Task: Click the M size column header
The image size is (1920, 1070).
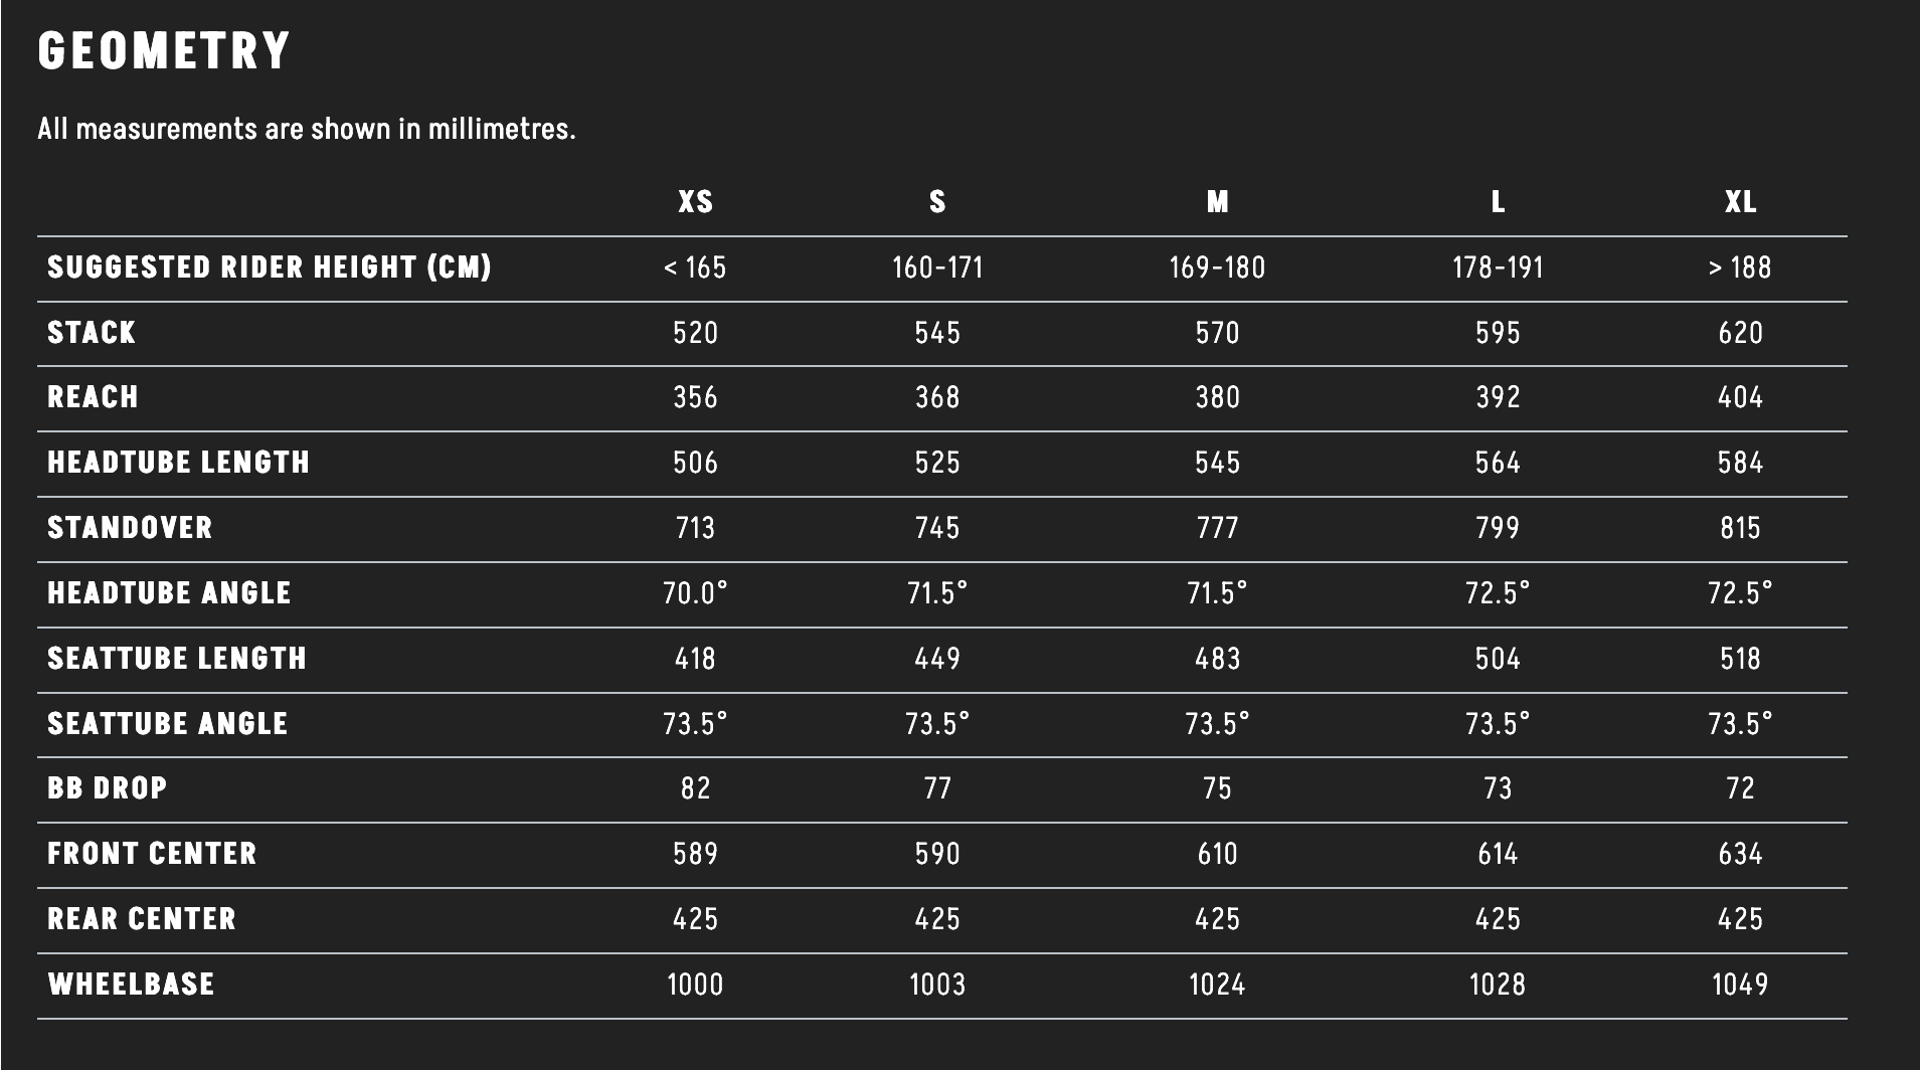Action: [x=1217, y=202]
